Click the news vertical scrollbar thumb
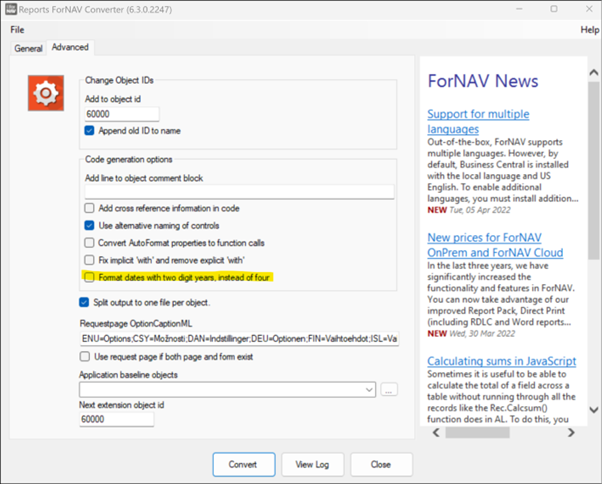The height and width of the screenshot is (484, 602). [x=594, y=170]
